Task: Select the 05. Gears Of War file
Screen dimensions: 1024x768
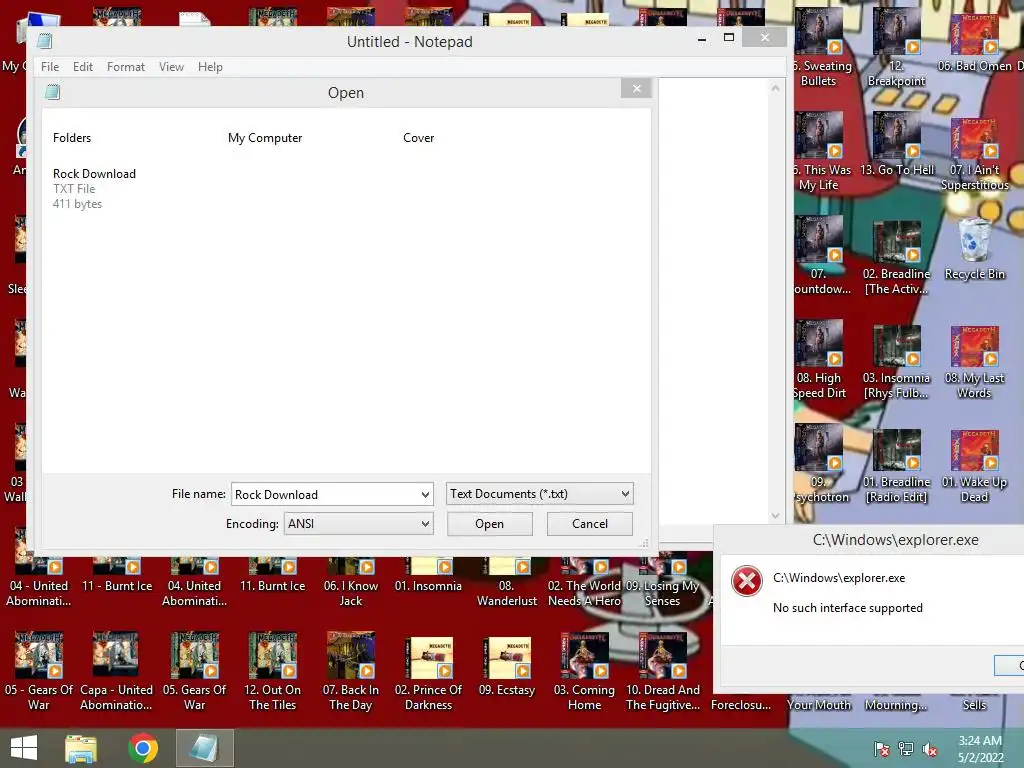Action: click(195, 671)
